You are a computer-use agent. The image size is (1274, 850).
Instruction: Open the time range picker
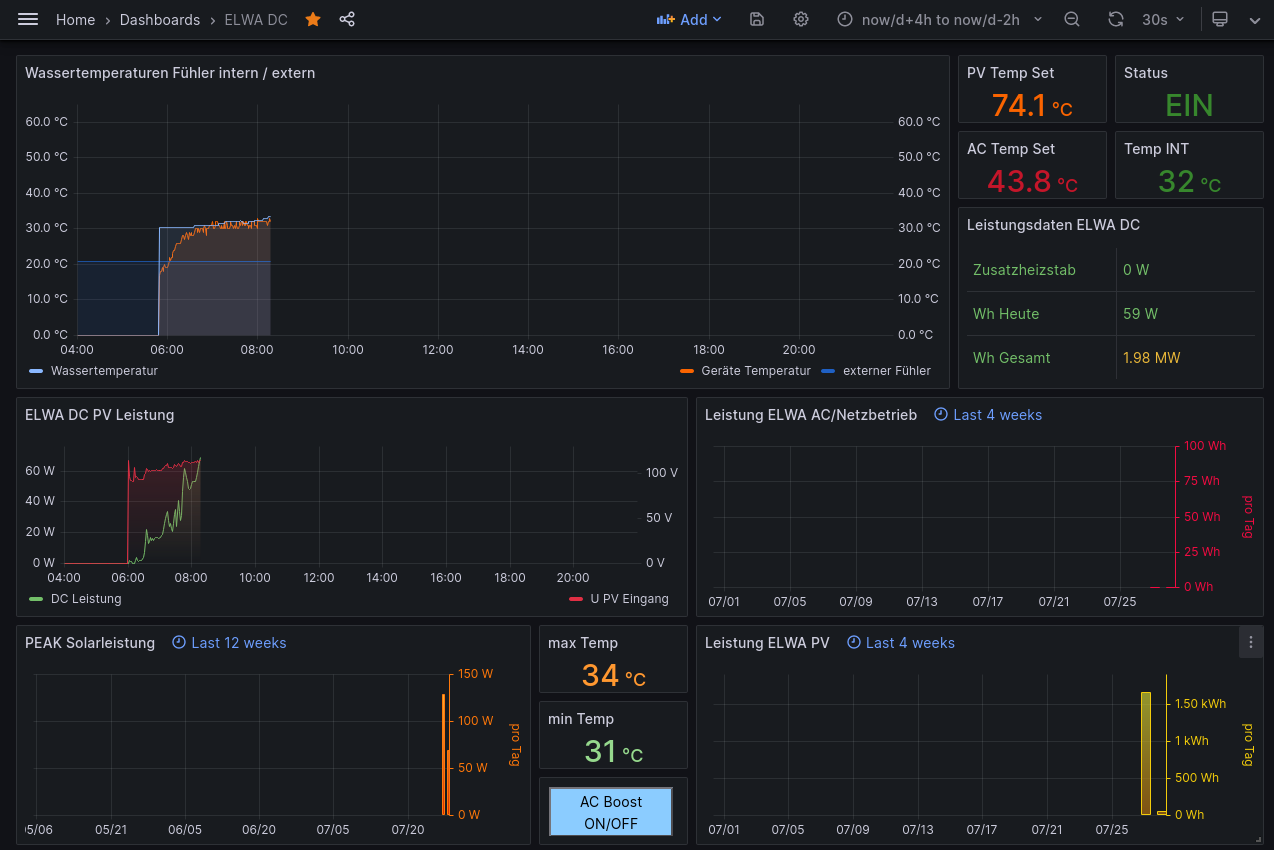pos(938,20)
